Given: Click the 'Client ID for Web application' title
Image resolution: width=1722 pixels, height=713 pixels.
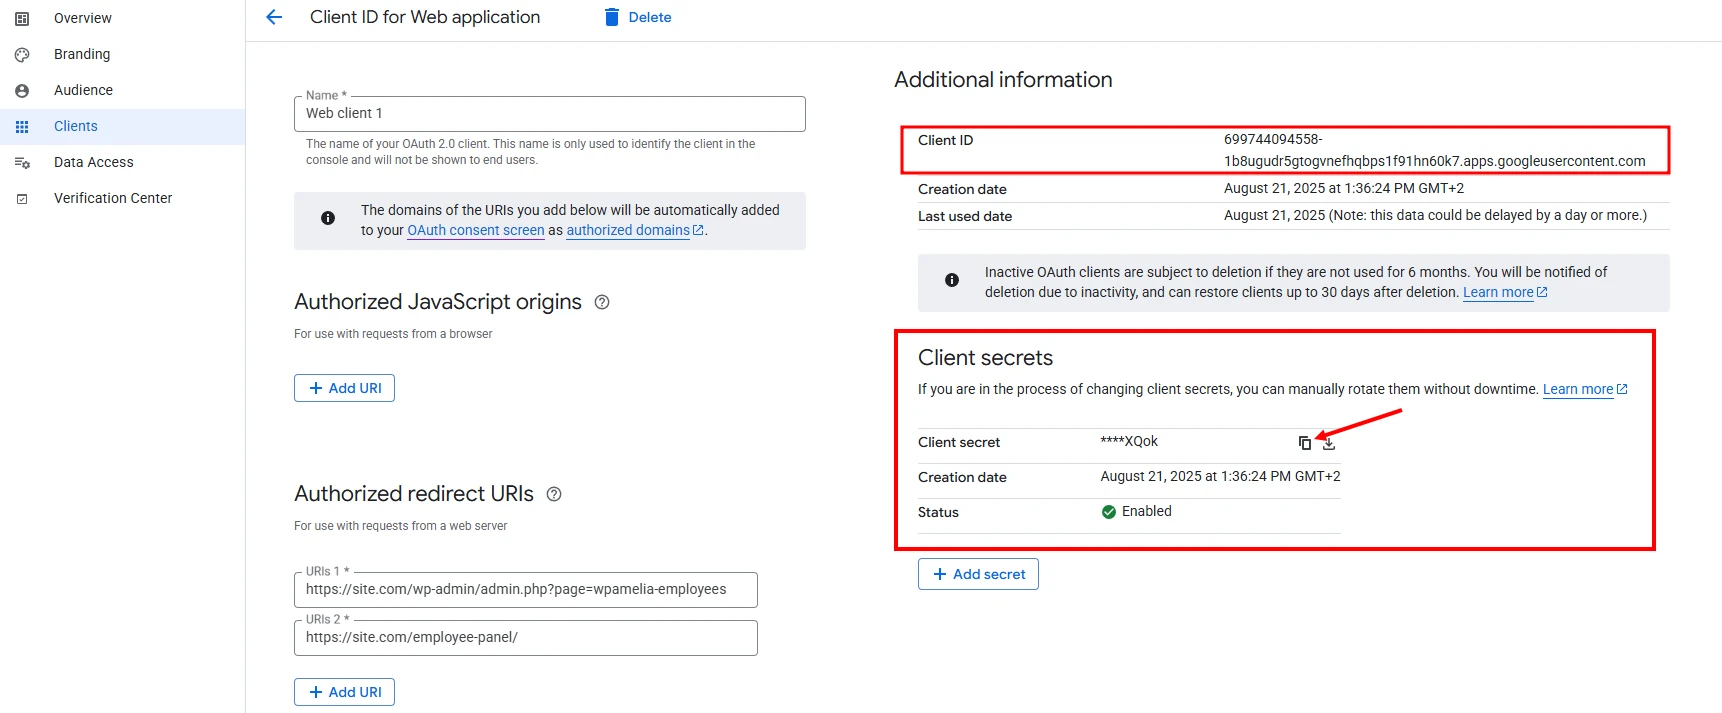Looking at the screenshot, I should [425, 17].
